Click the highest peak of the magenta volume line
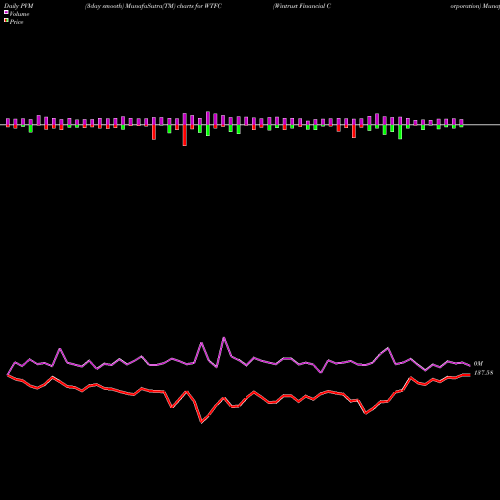Screen dimensions: 500x500 tap(224, 338)
